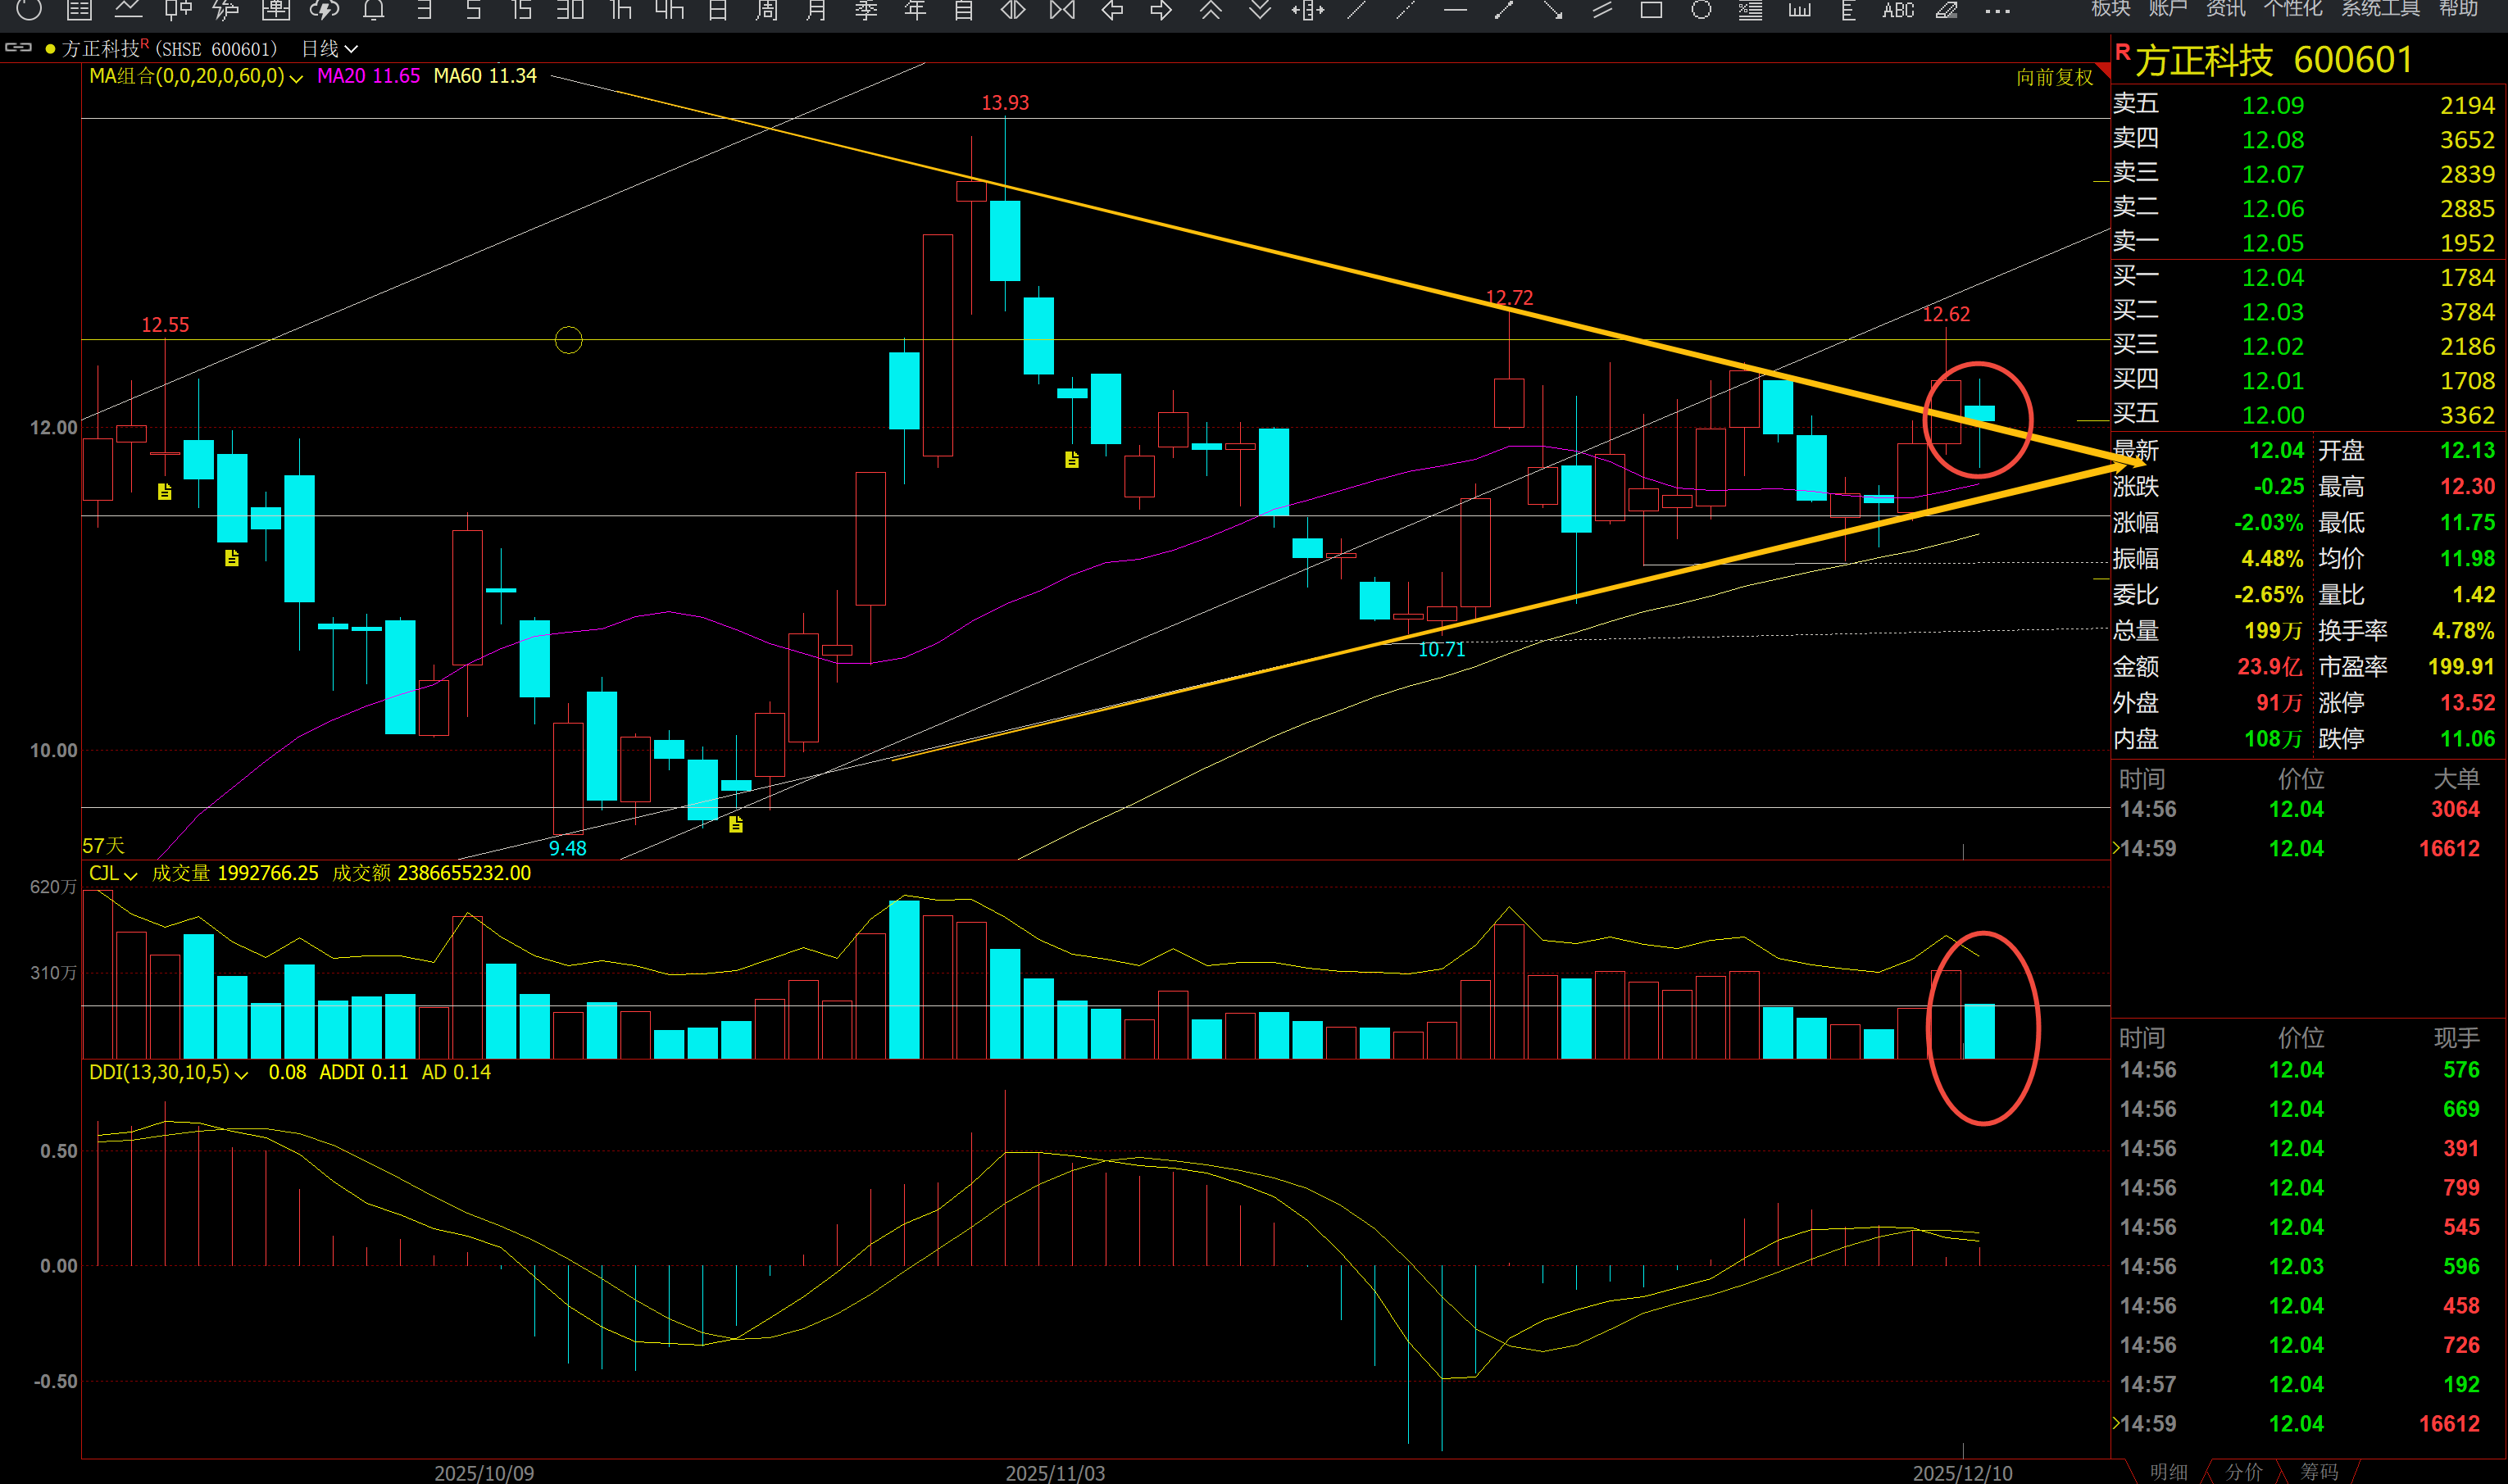This screenshot has height=1484, width=2508.
Task: Expand the DDI indicator dropdown
Action: (x=240, y=1074)
